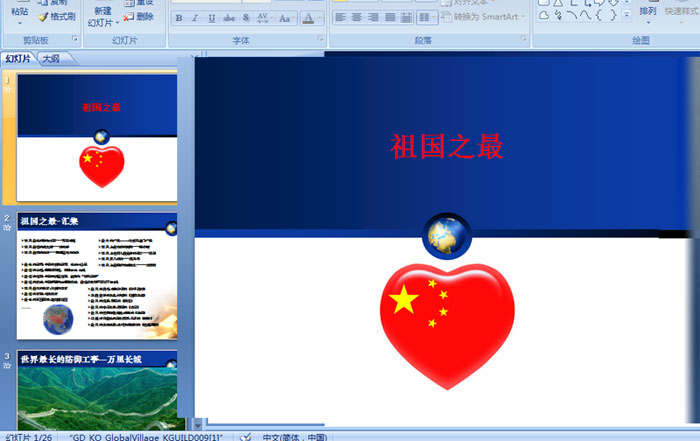Viewport: 700px width, 441px height.
Task: Select the Format Painter (格式刷) brush
Action: [57, 17]
